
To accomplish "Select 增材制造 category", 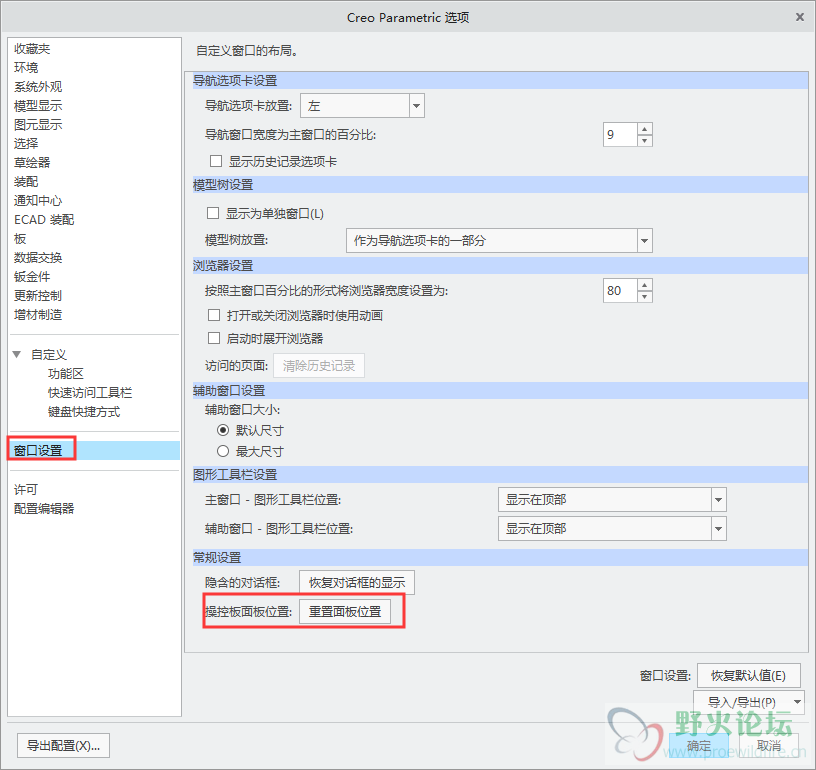I will [x=37, y=315].
